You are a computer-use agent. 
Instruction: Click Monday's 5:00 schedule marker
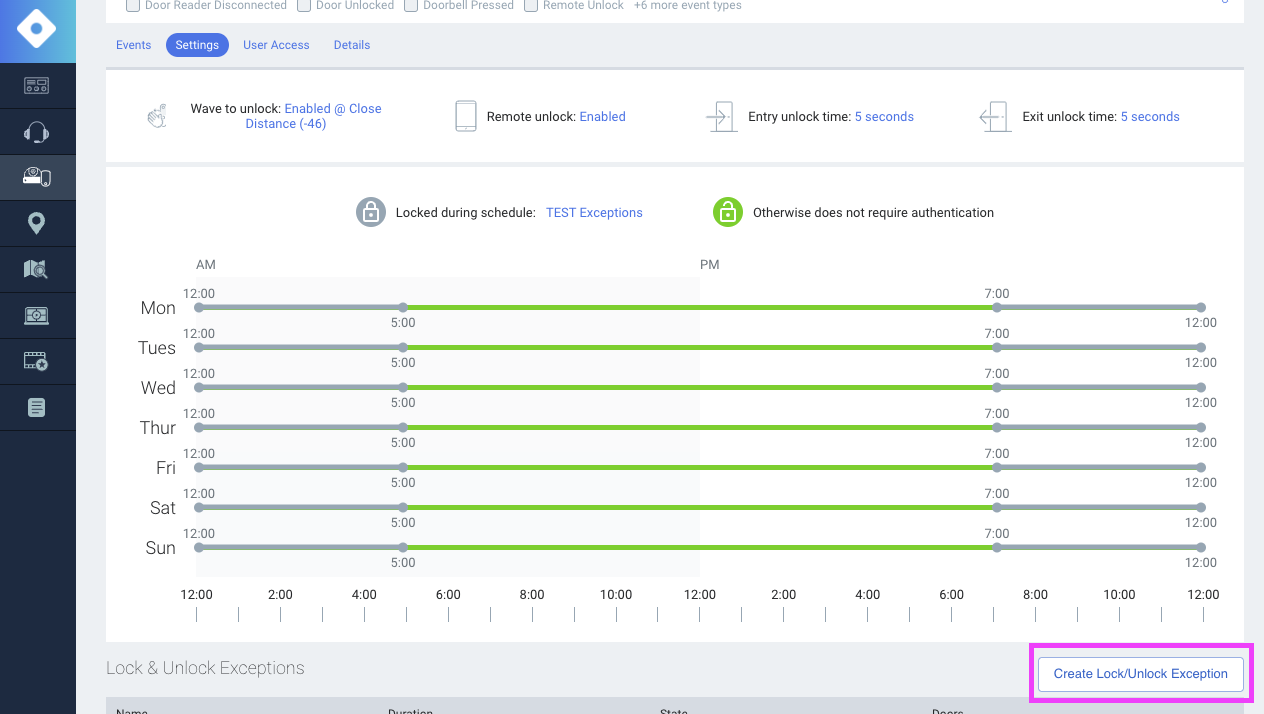(x=403, y=308)
